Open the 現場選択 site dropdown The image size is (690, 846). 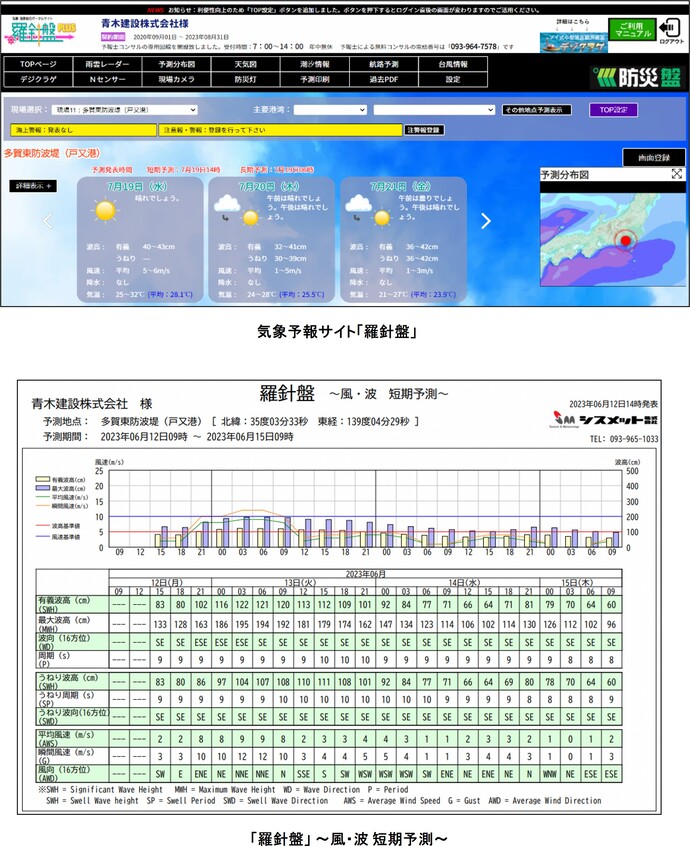[x=125, y=110]
